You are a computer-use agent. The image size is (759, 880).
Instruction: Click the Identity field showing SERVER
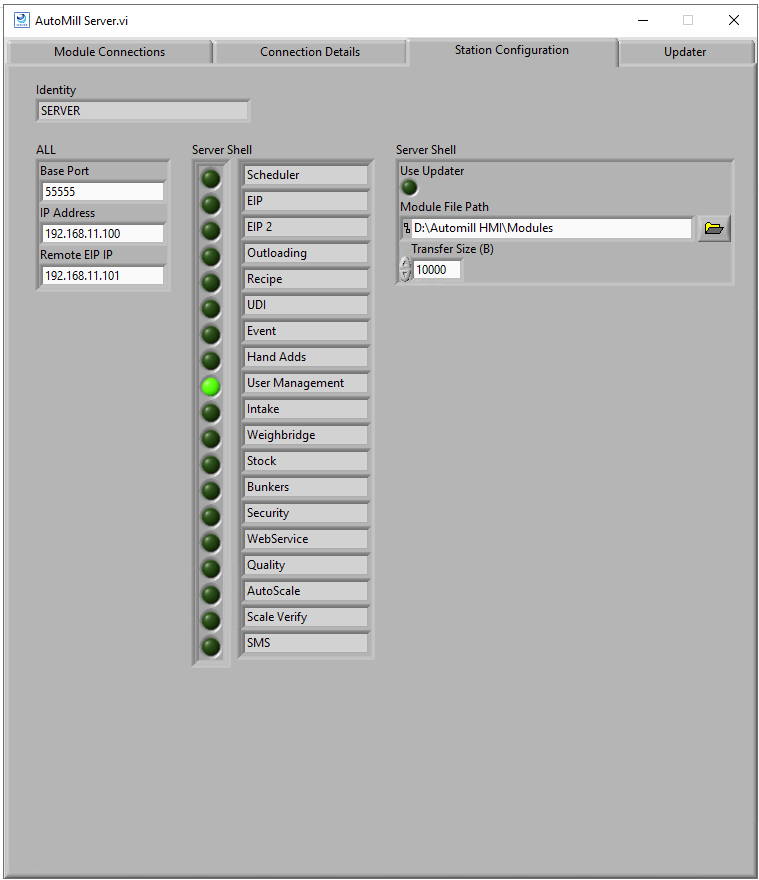pos(143,111)
